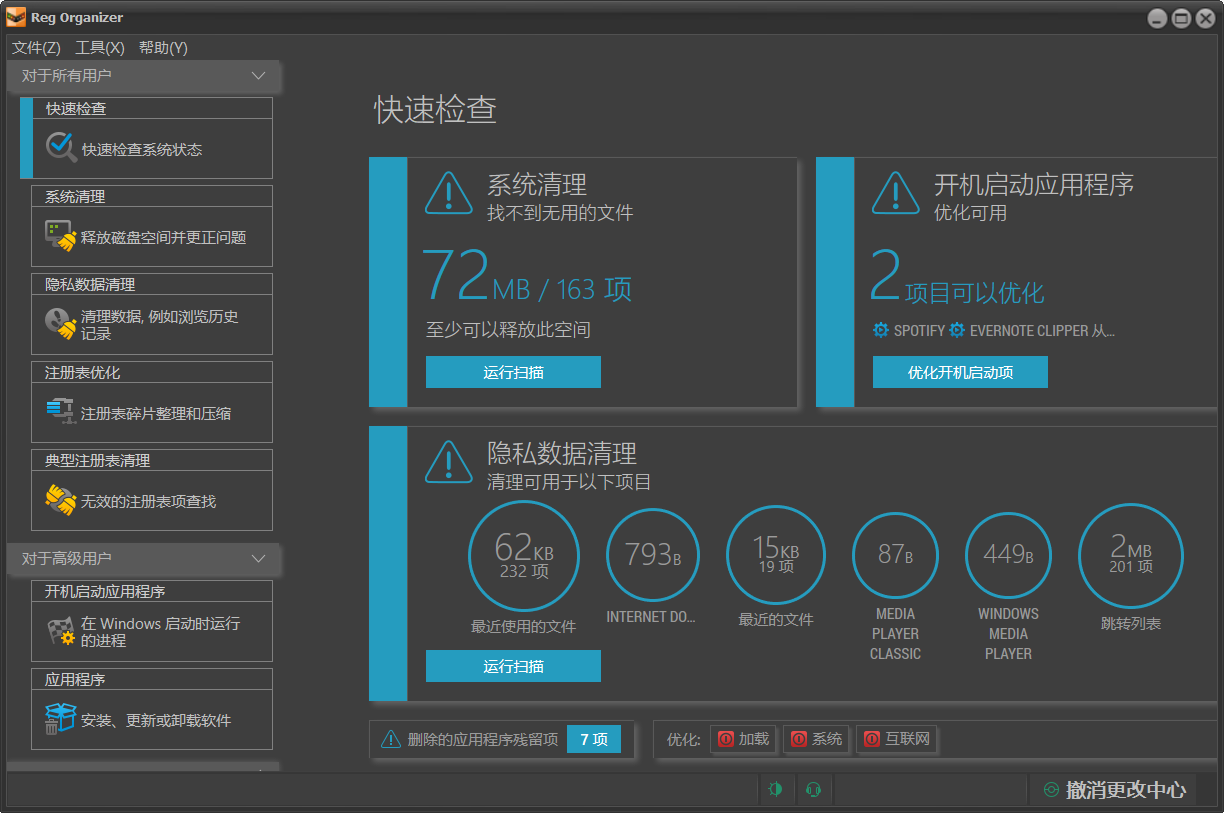
Task: Click the 注册表优化 defragment icon
Action: click(x=59, y=411)
